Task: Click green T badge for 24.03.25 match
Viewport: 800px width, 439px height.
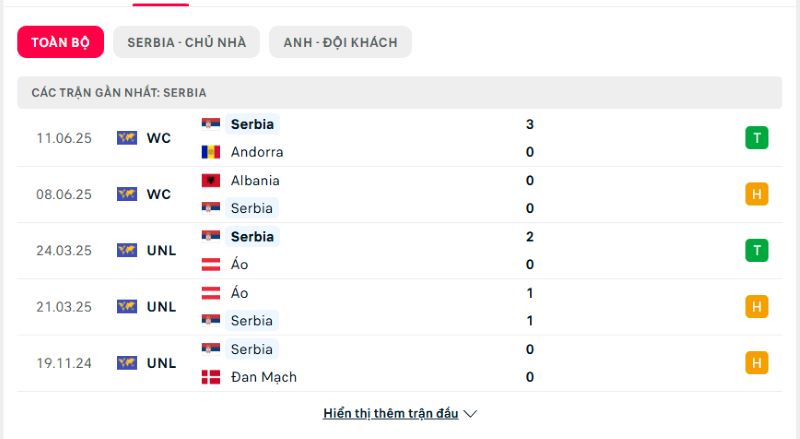Action: tap(757, 250)
